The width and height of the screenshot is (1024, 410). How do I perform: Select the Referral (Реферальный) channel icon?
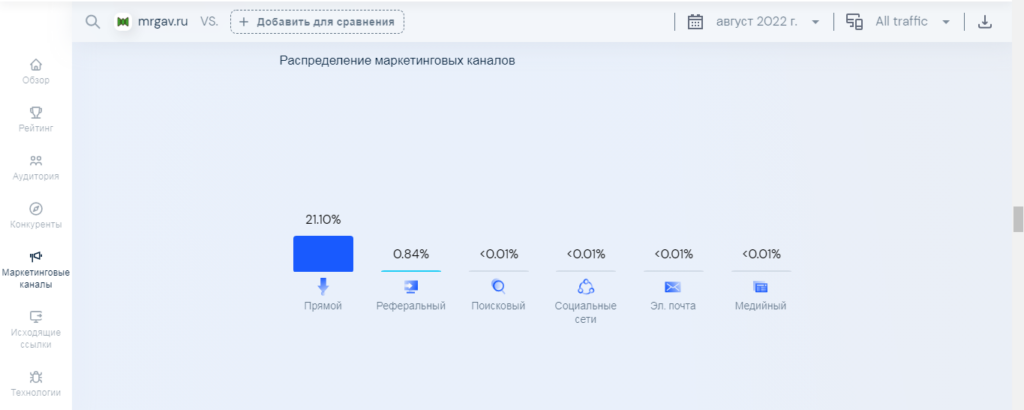pyautogui.click(x=411, y=287)
